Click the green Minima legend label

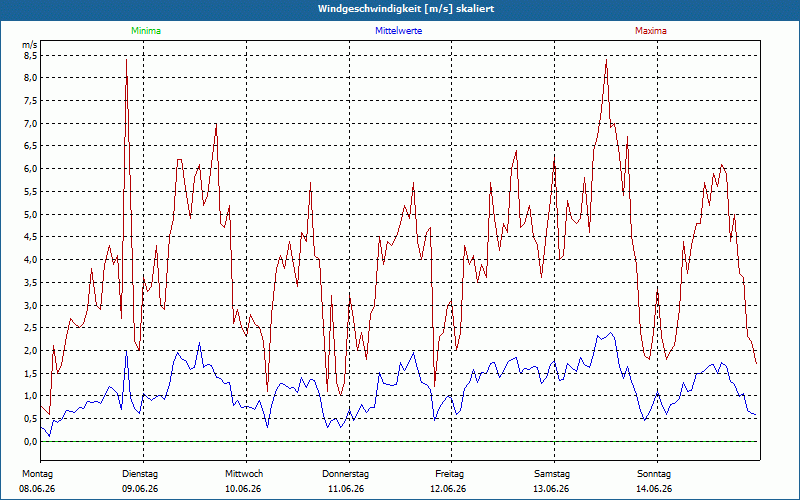[x=146, y=31]
